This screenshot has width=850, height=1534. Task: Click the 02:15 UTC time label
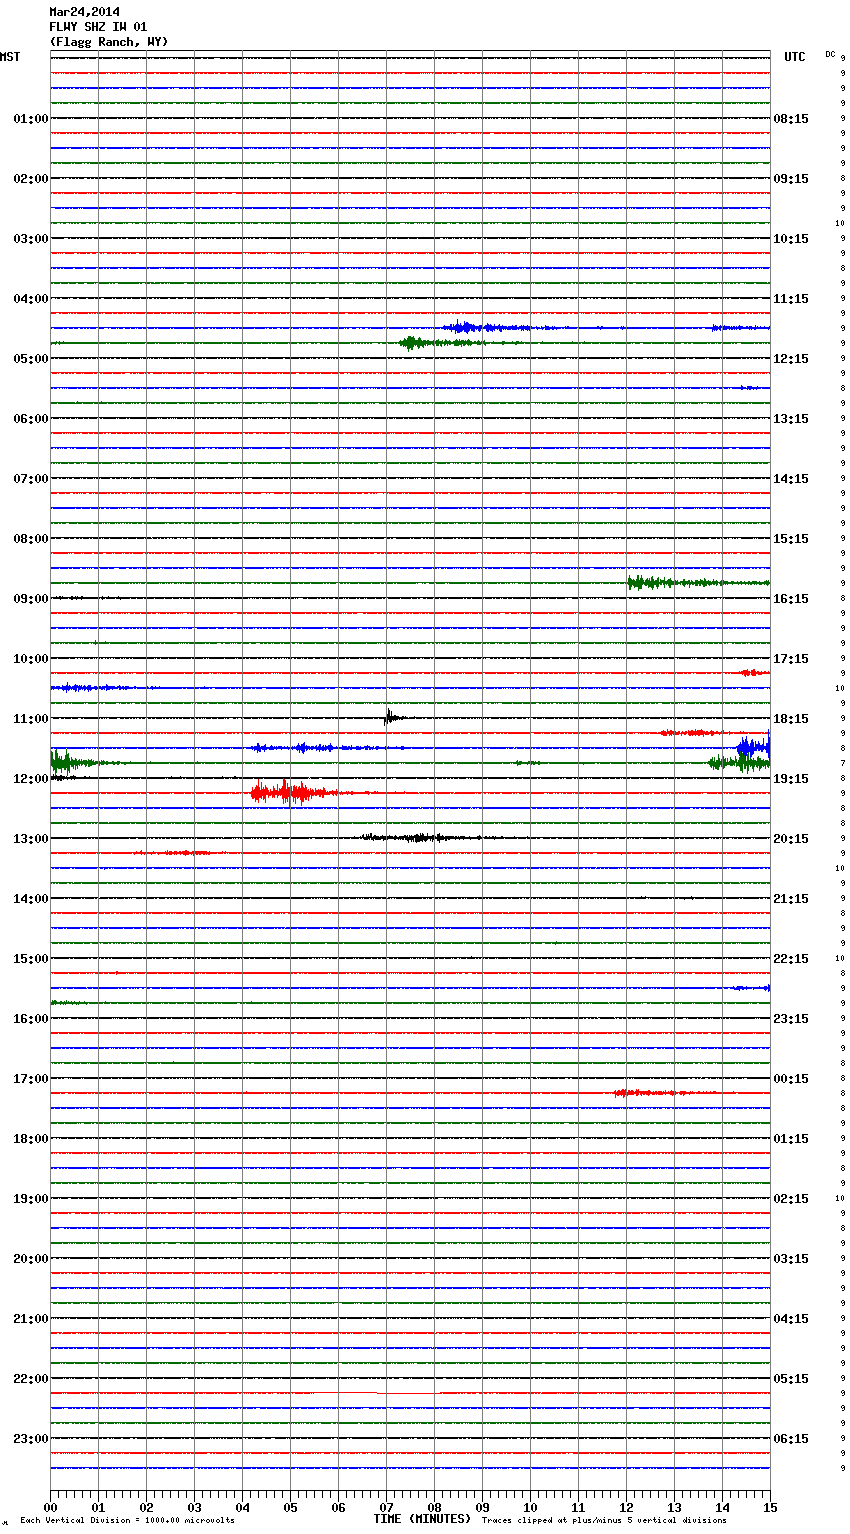click(x=791, y=1199)
